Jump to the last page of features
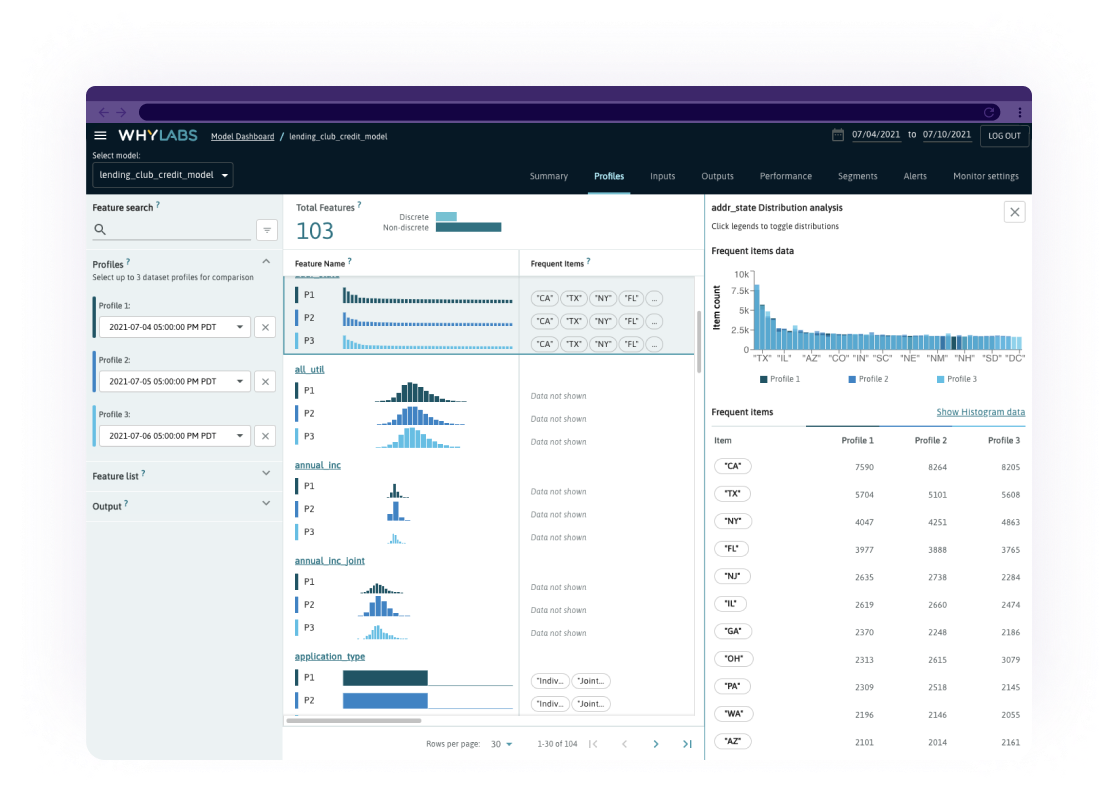Screen dimensions: 1119x792 click(687, 744)
